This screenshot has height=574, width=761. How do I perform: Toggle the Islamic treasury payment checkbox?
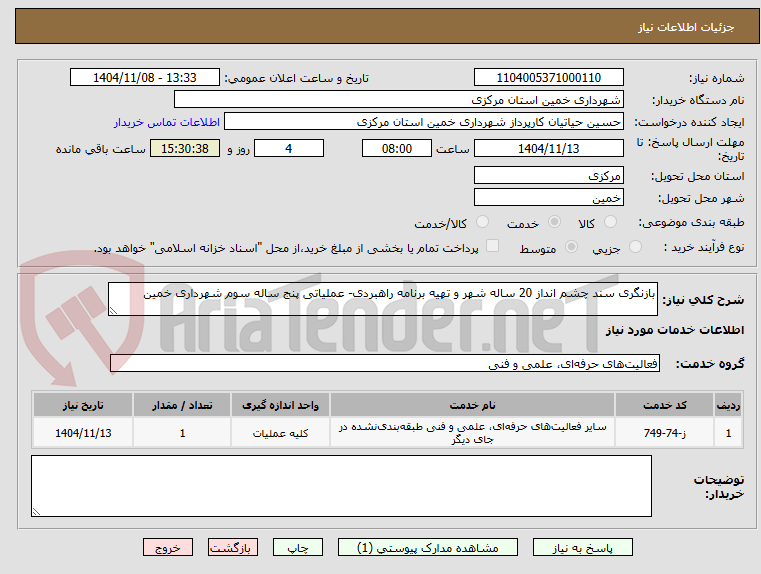coord(493,246)
